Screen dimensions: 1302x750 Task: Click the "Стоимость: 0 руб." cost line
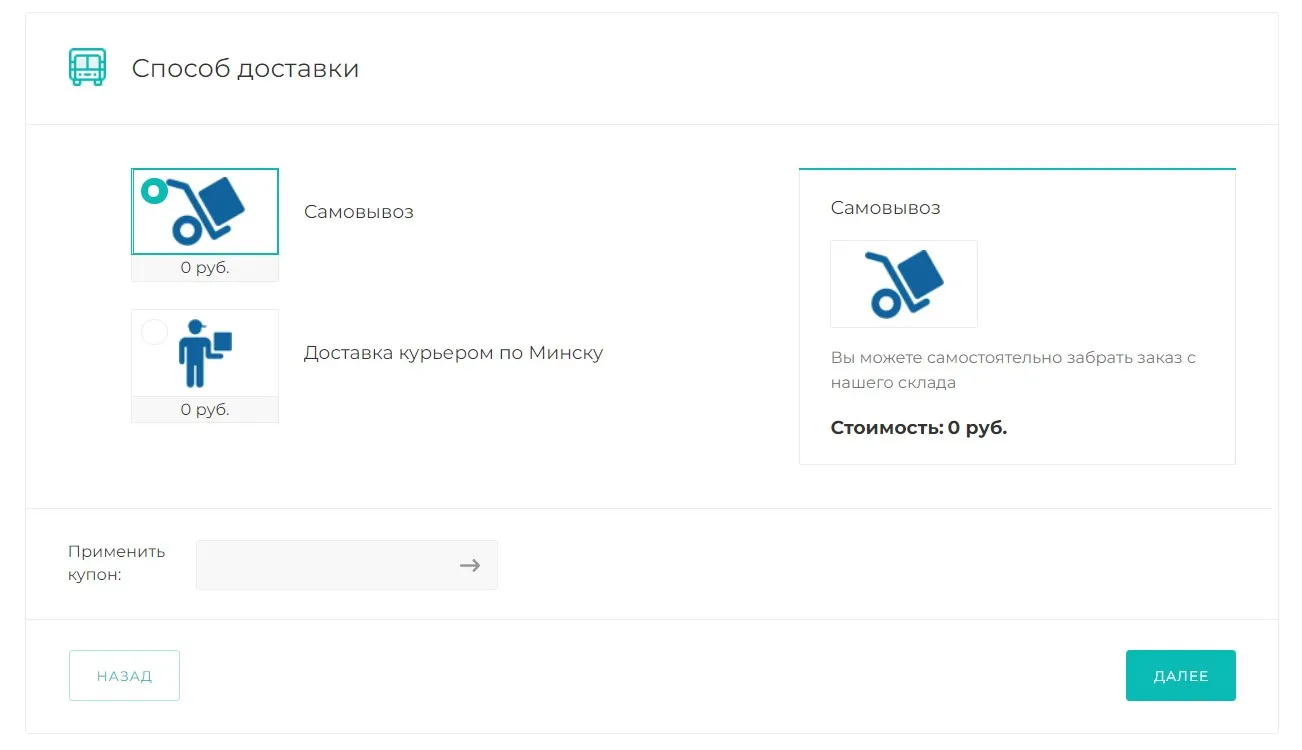(918, 428)
